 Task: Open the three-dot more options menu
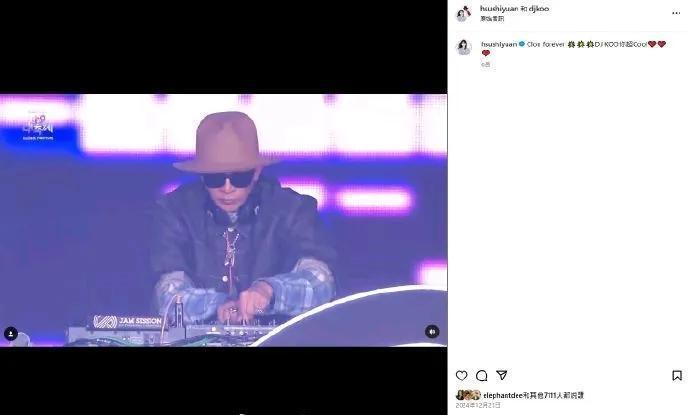point(676,13)
